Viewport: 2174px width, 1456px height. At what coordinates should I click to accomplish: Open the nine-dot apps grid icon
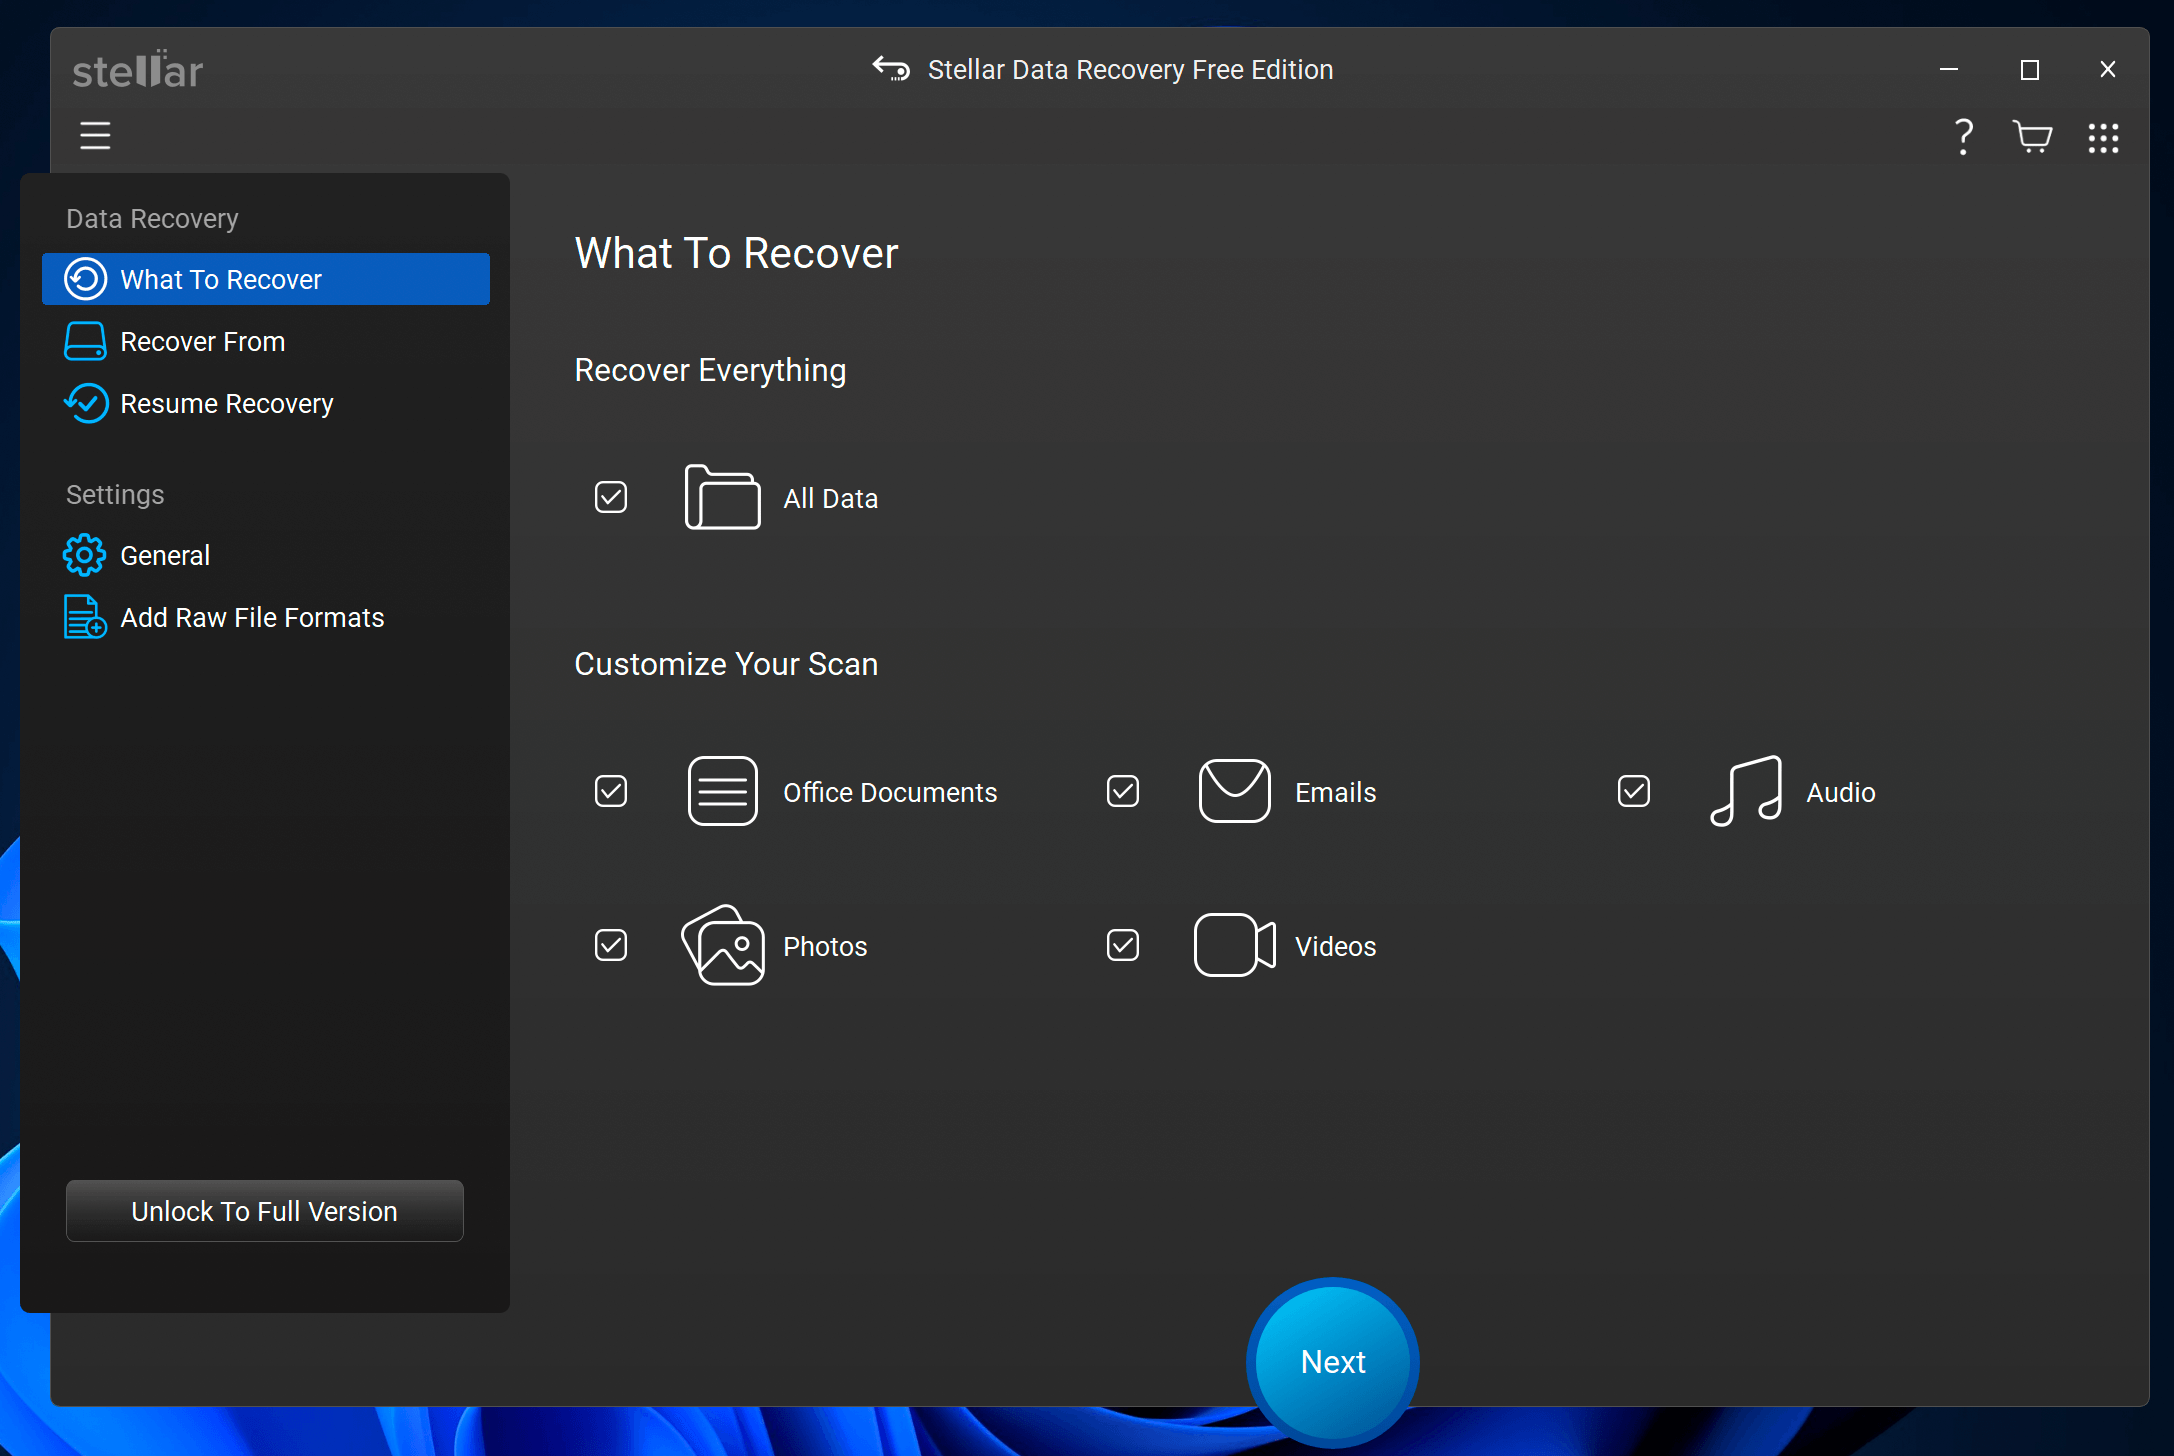click(x=2104, y=138)
